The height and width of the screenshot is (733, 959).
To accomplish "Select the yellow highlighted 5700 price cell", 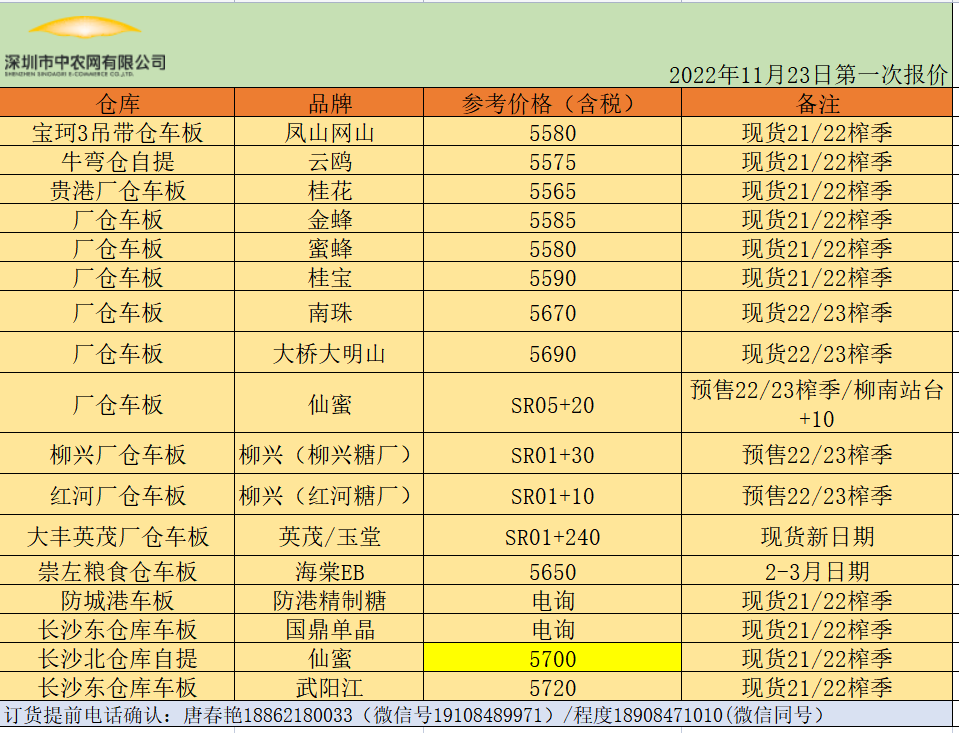I will [x=552, y=658].
